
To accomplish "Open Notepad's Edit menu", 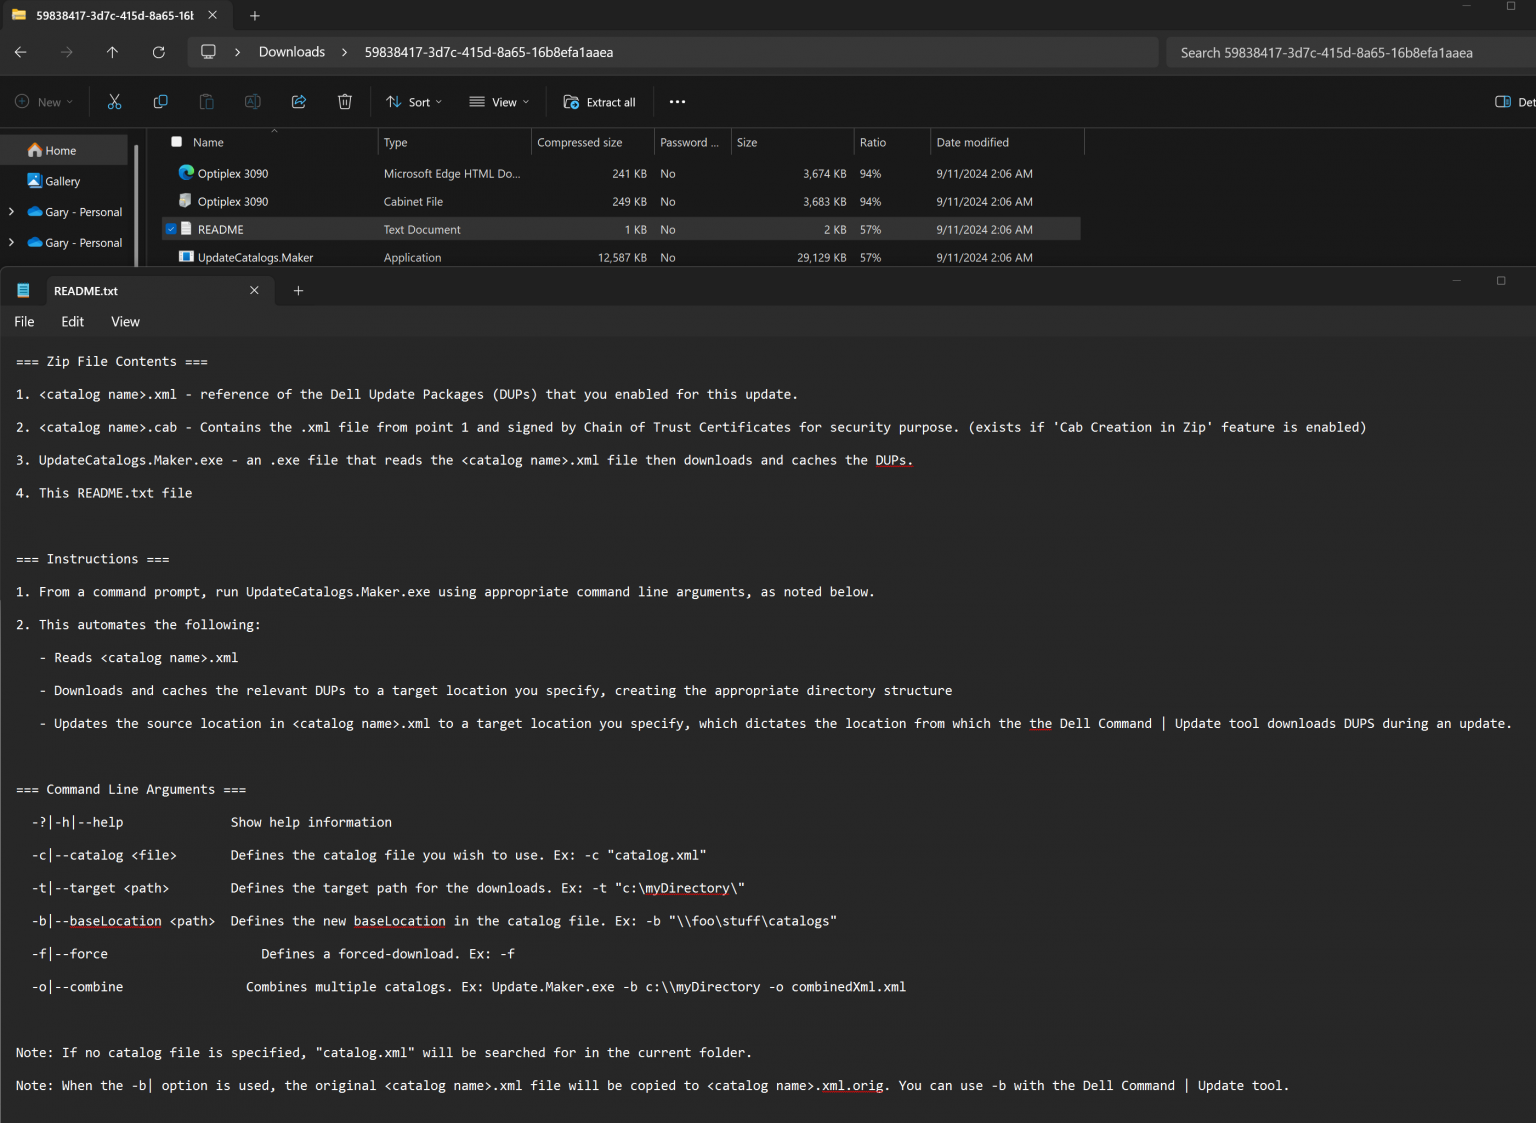I will point(71,321).
